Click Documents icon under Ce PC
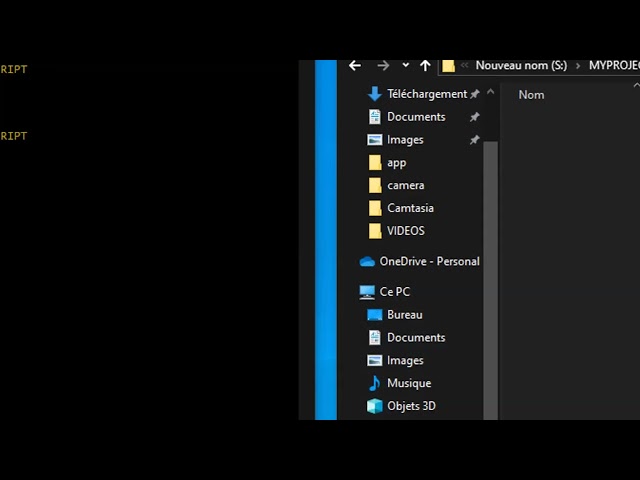This screenshot has width=640, height=480. click(375, 338)
